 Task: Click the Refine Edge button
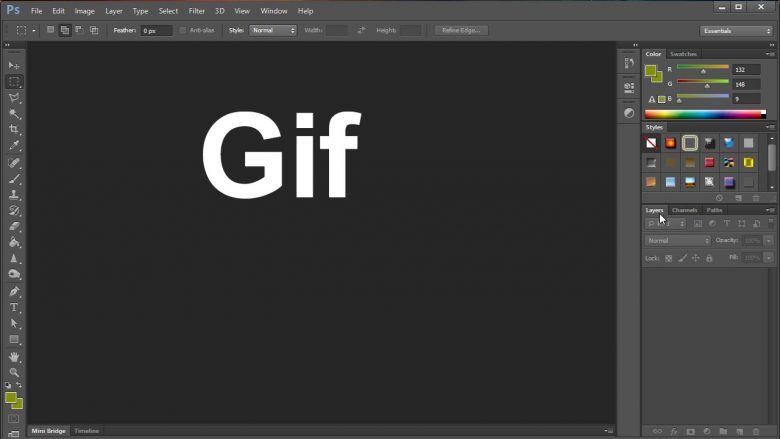click(x=461, y=31)
